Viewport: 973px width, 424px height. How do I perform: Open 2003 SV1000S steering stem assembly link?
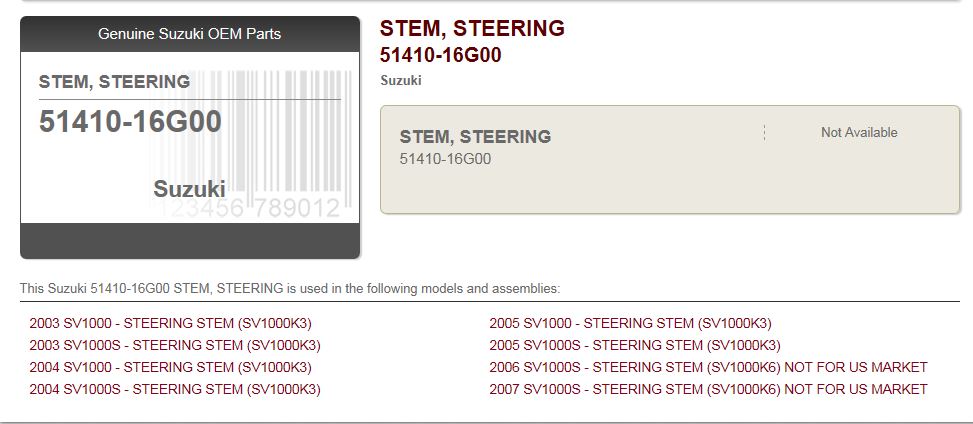[175, 345]
